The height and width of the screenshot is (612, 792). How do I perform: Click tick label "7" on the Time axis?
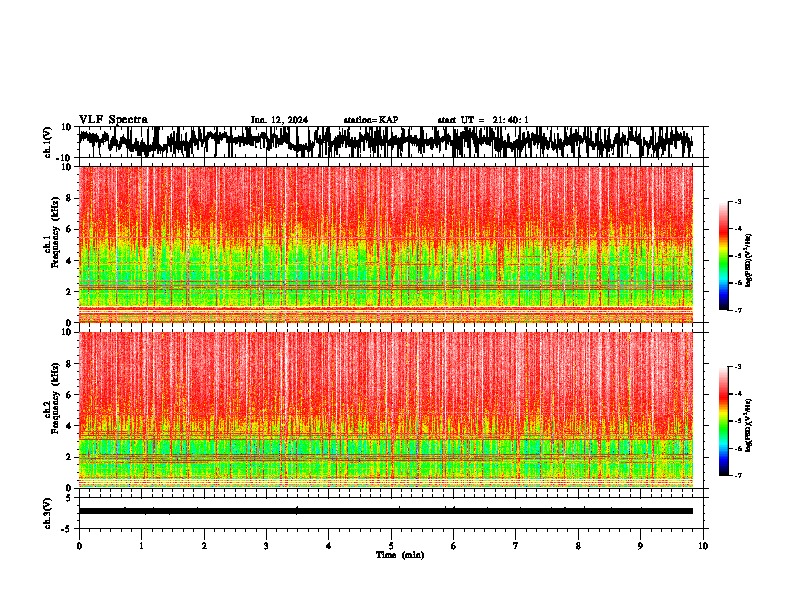coord(516,546)
